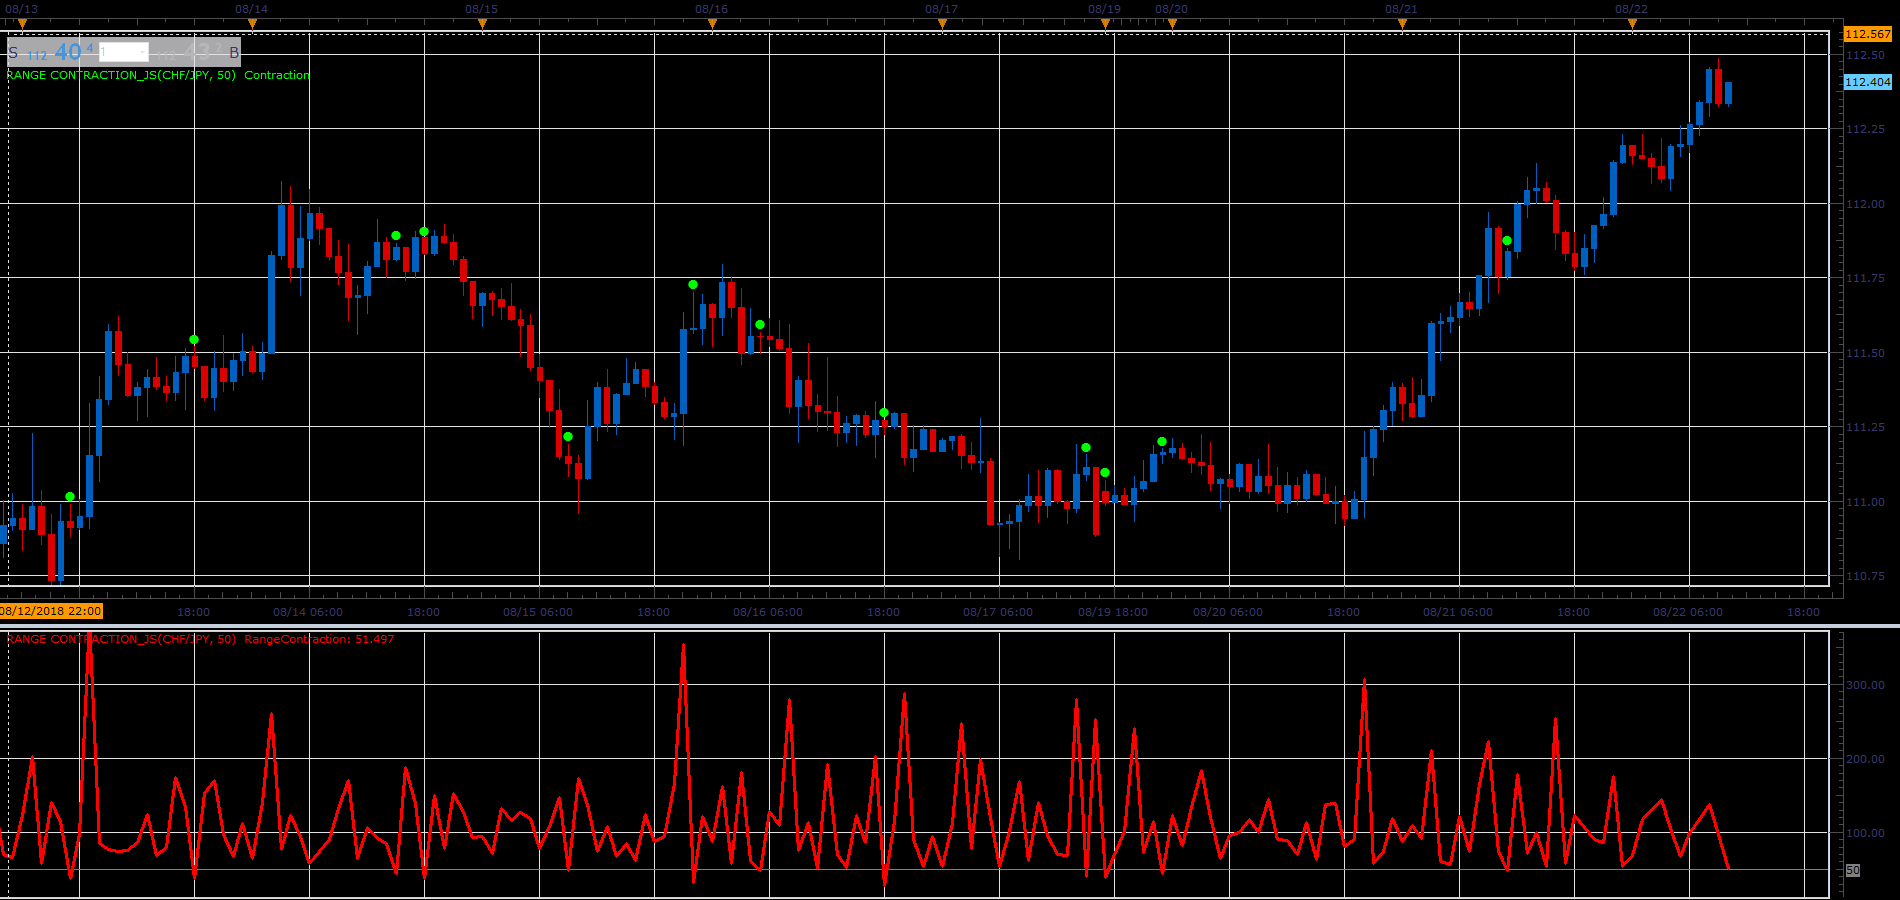Click the 111.00 price axis label
This screenshot has height=900, width=1900.
coord(1865,502)
